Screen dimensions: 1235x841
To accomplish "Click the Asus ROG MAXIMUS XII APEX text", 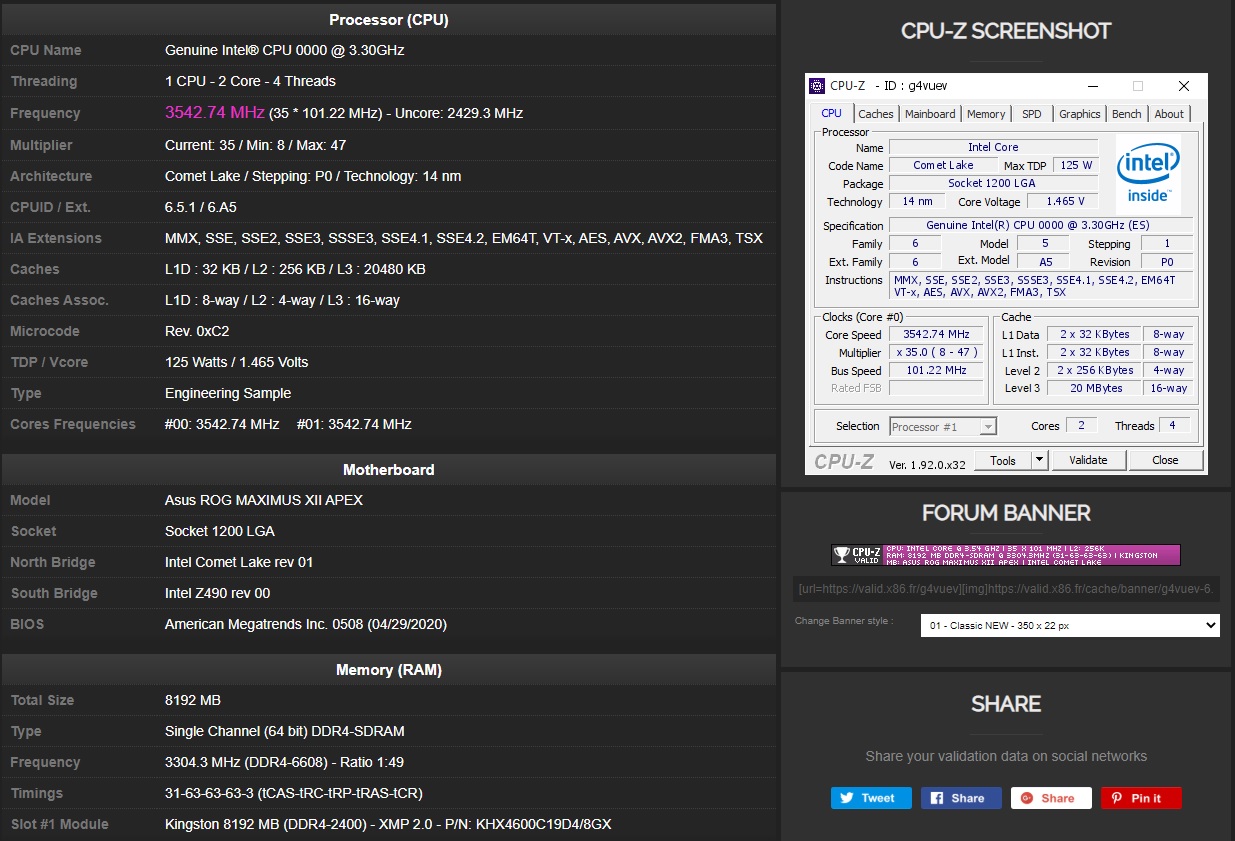I will (264, 500).
